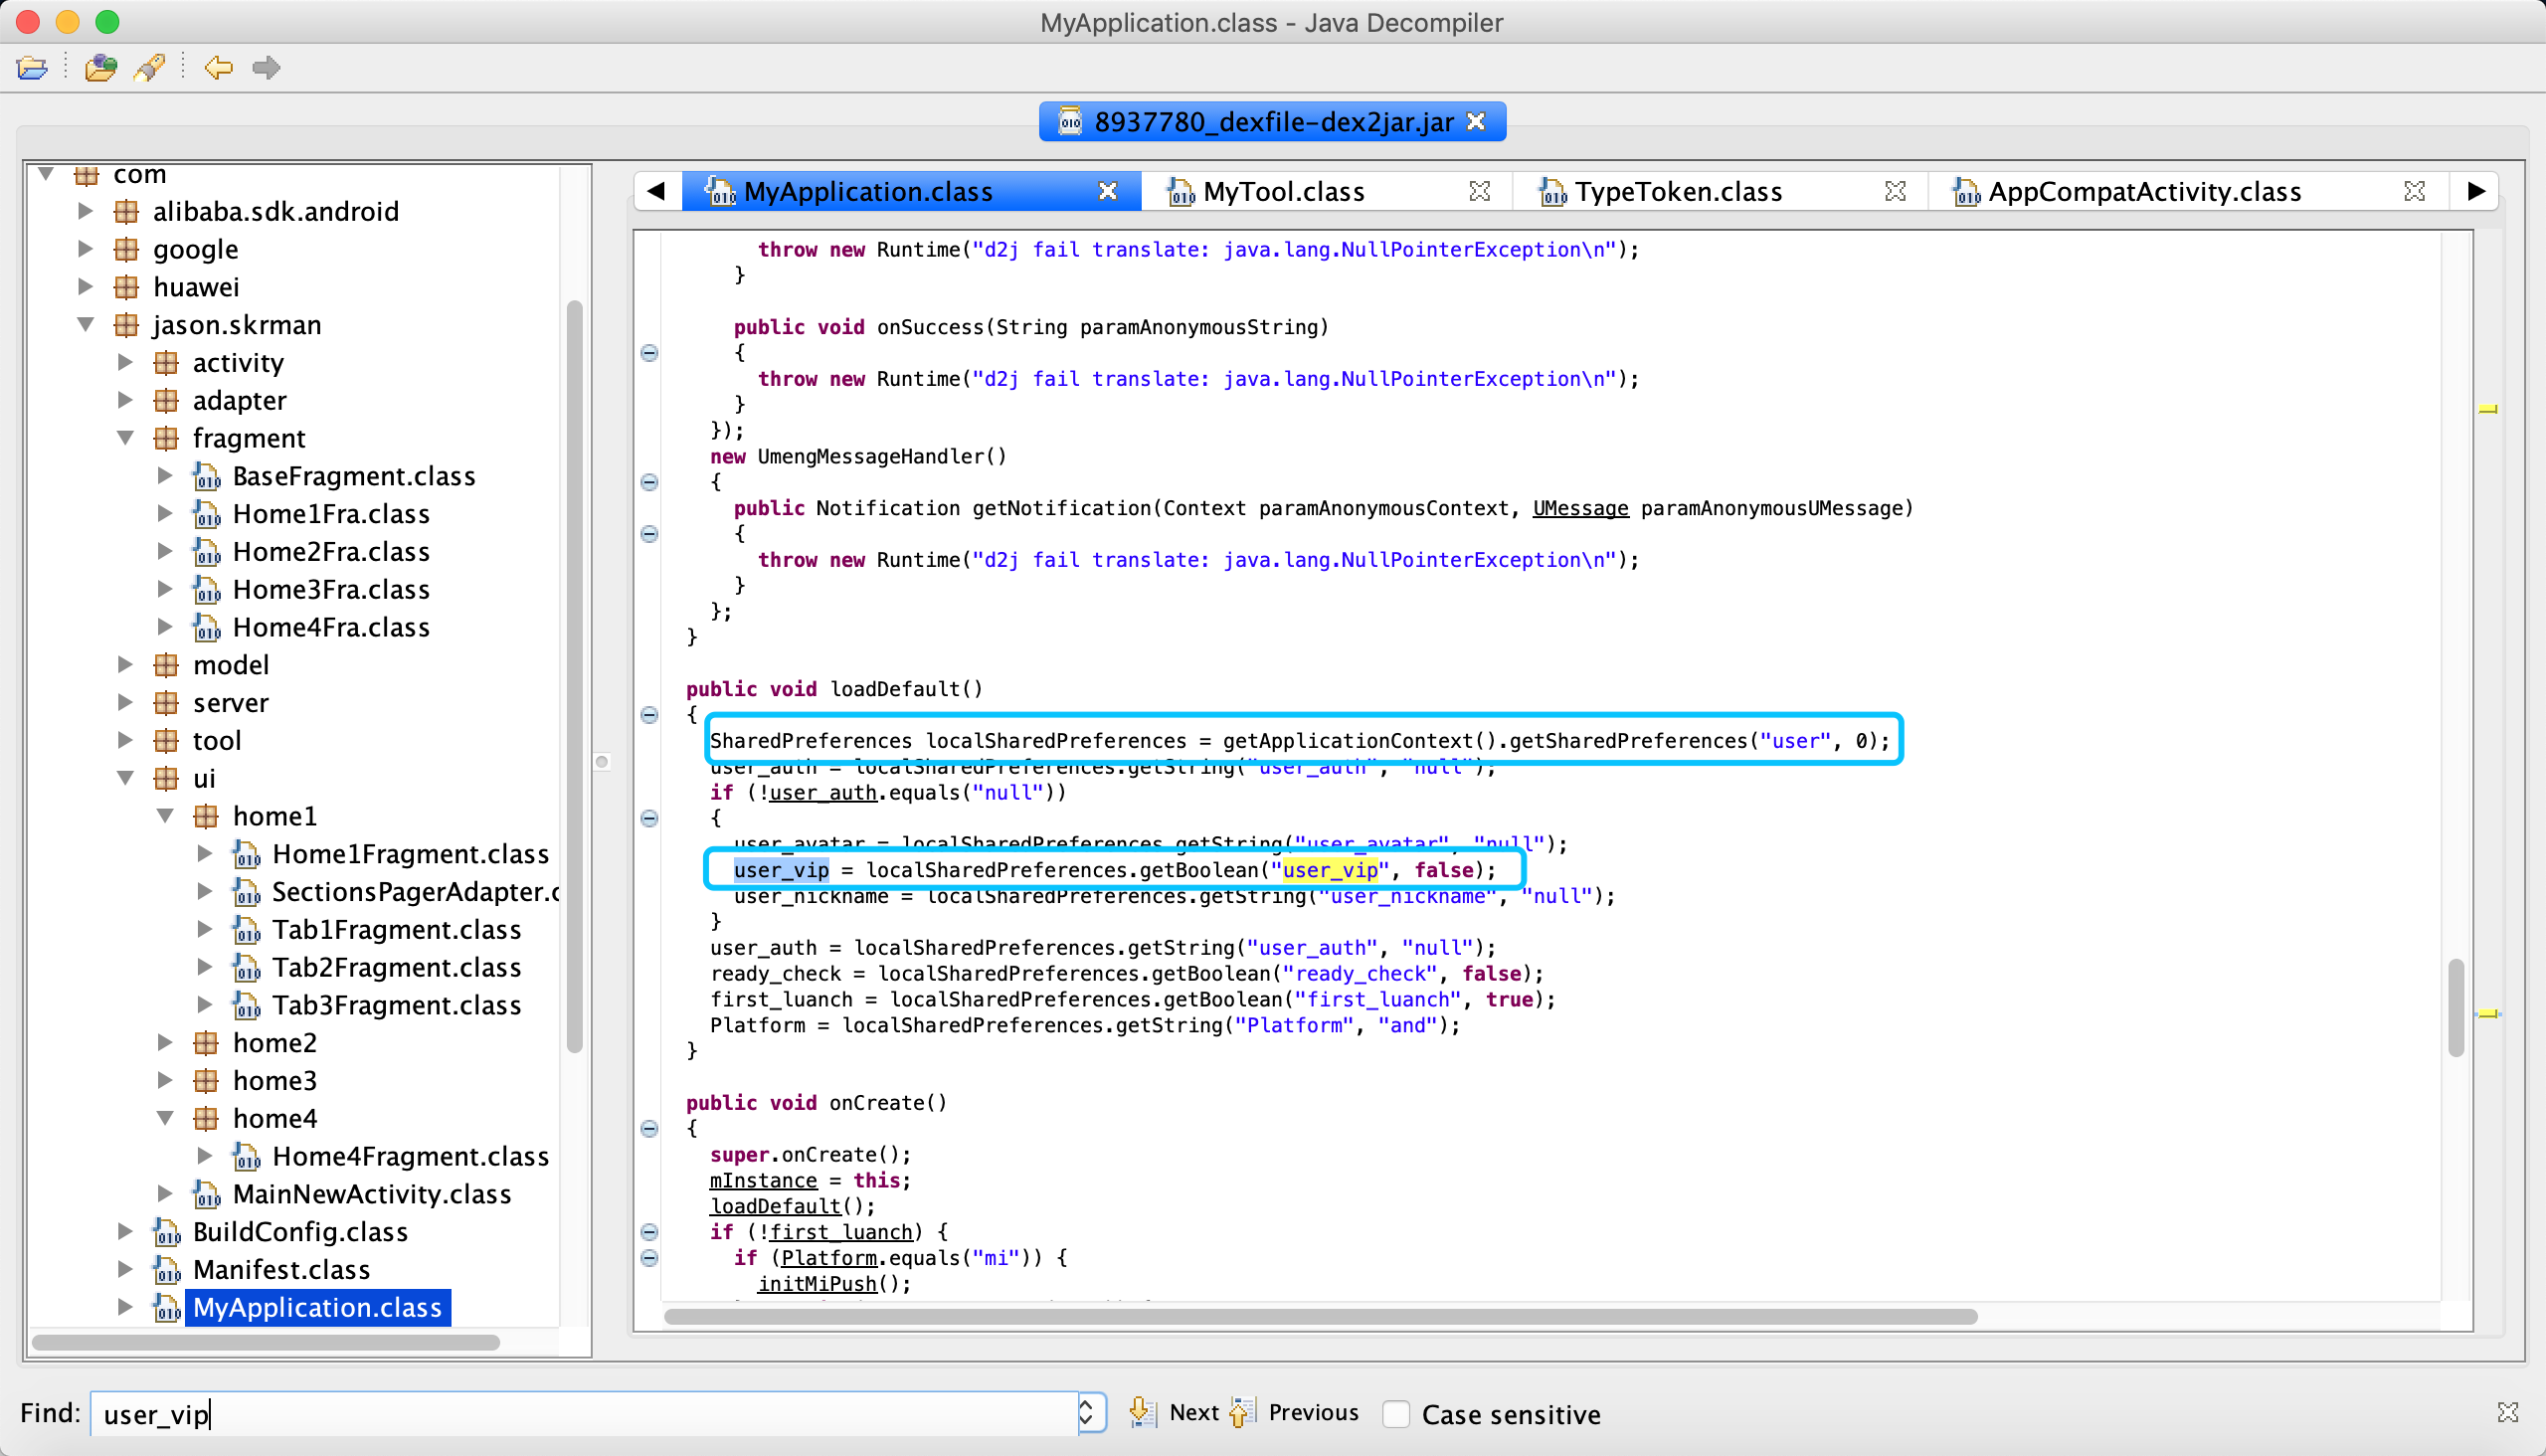Click the Home1Fra.class file icon
The width and height of the screenshot is (2546, 1456).
click(206, 515)
